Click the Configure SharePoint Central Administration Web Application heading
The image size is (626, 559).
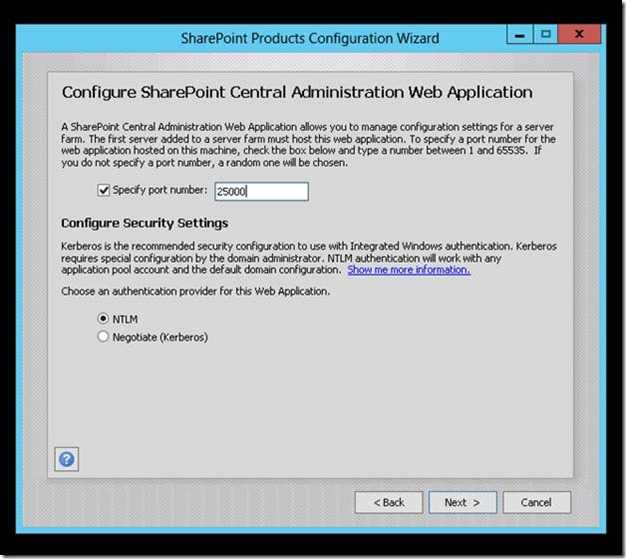tap(297, 93)
